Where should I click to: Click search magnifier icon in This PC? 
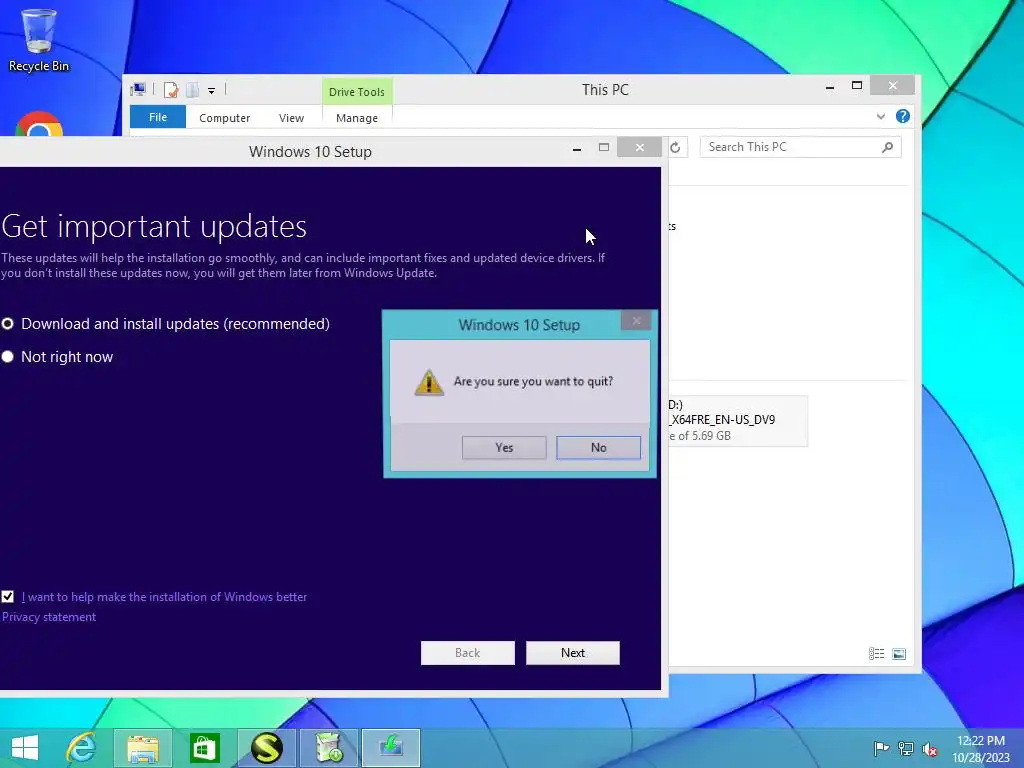[887, 147]
